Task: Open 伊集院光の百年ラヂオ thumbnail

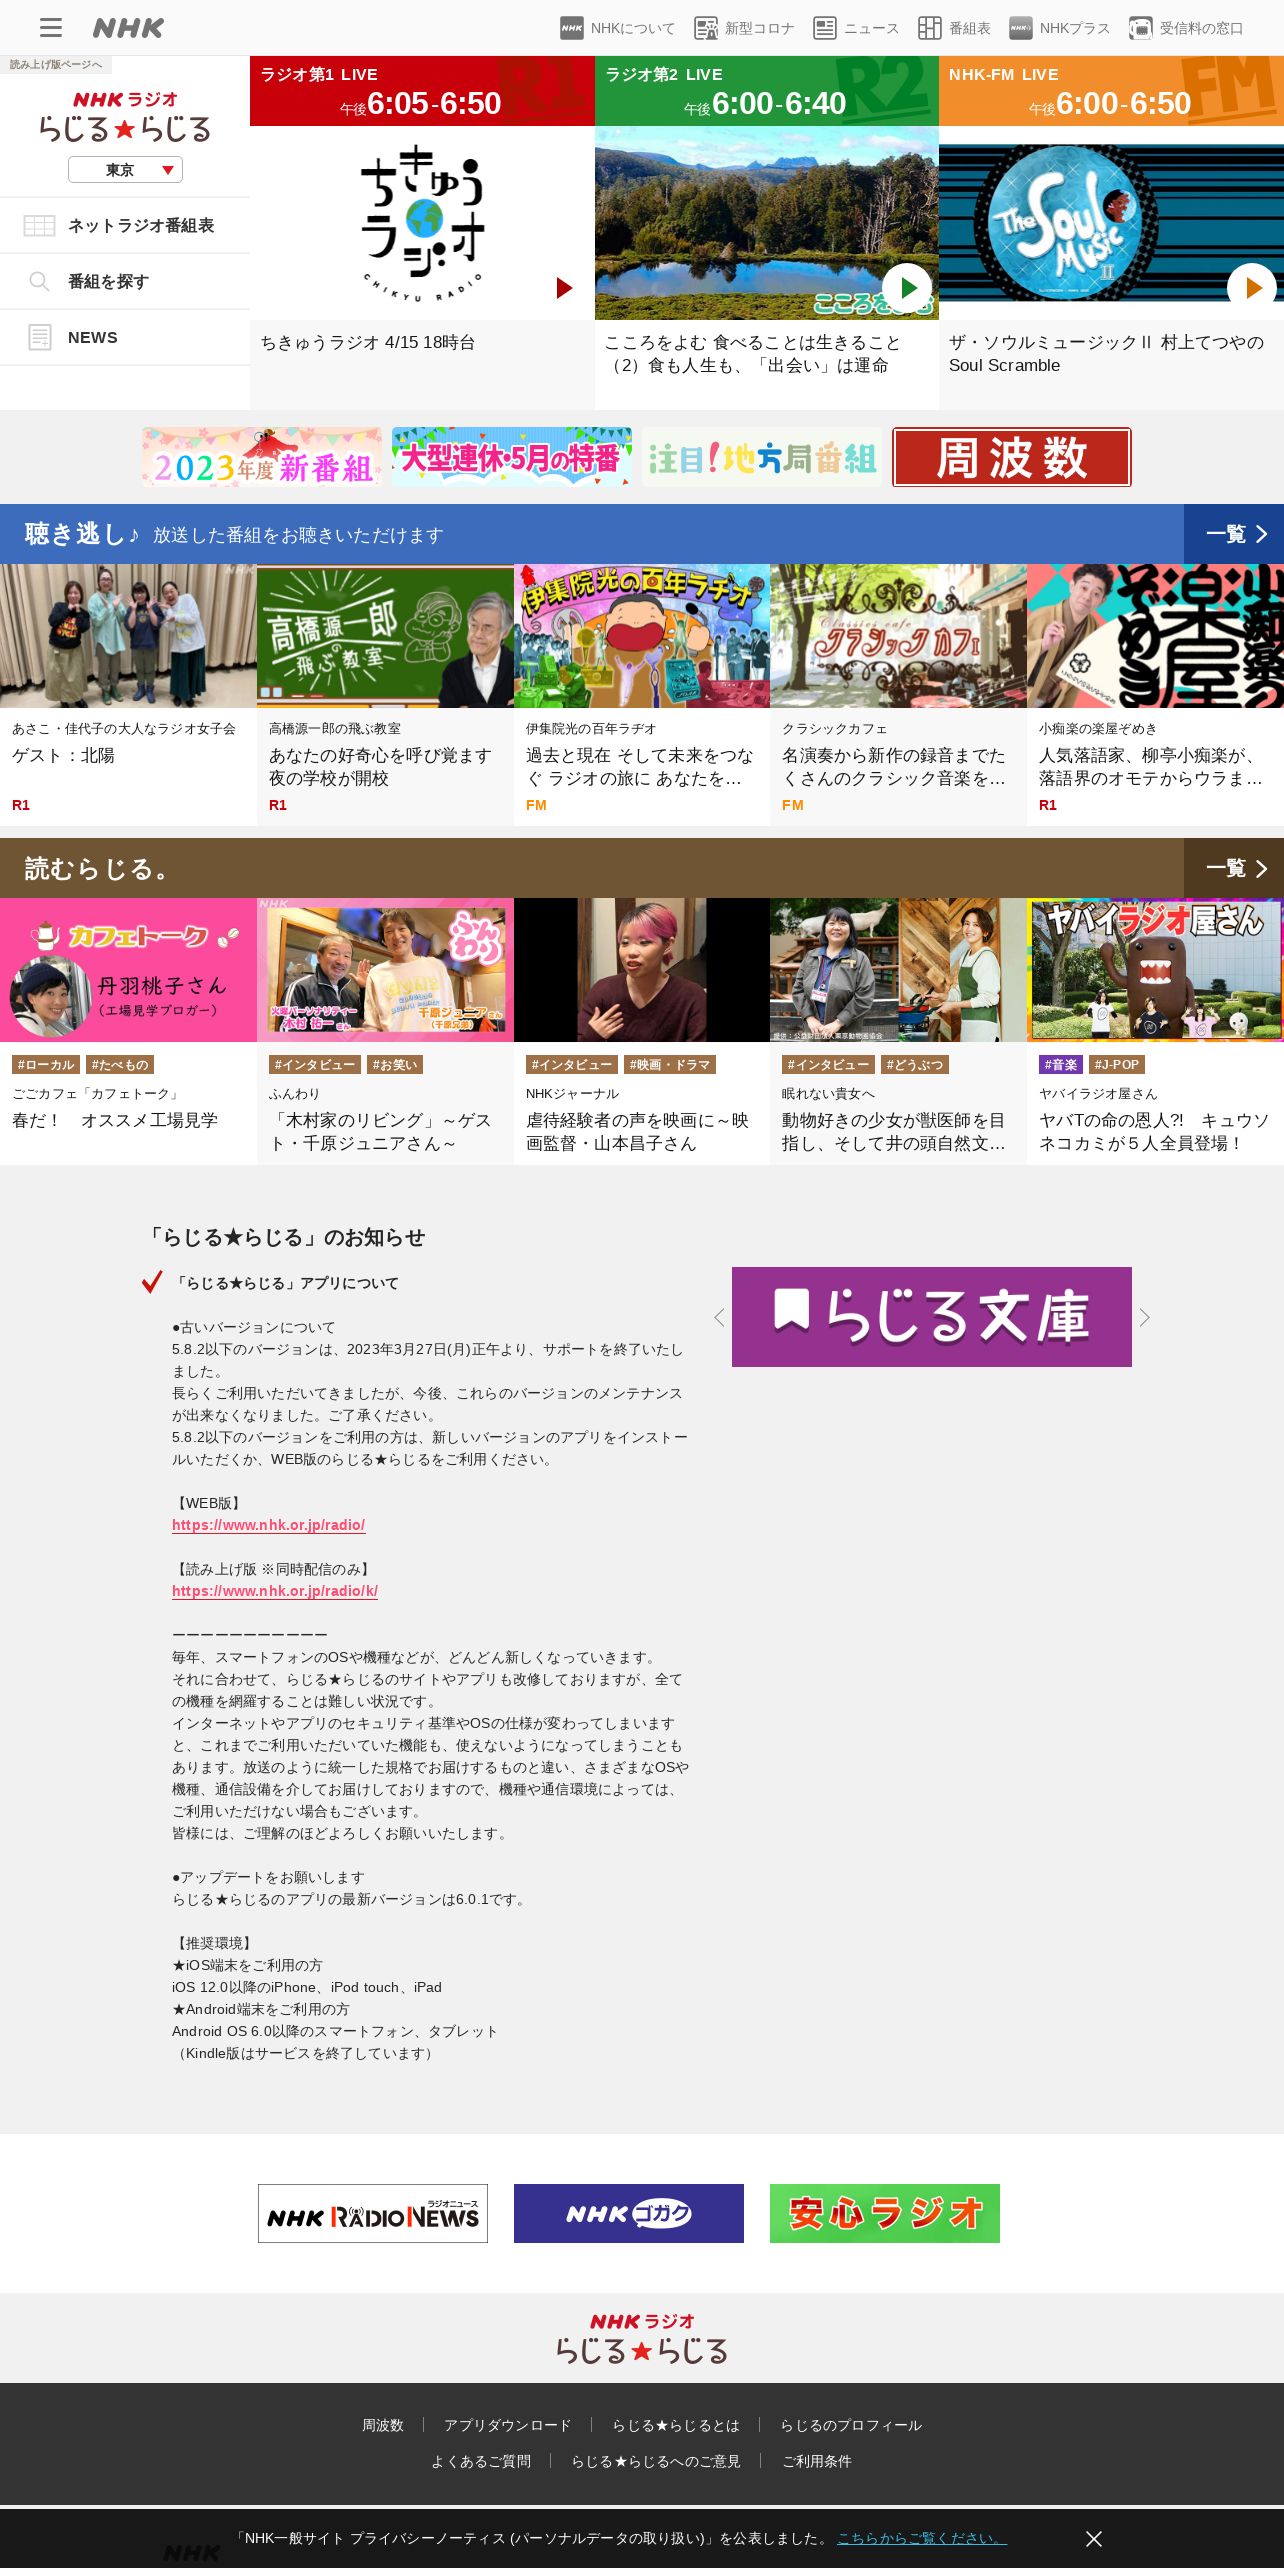Action: point(642,636)
